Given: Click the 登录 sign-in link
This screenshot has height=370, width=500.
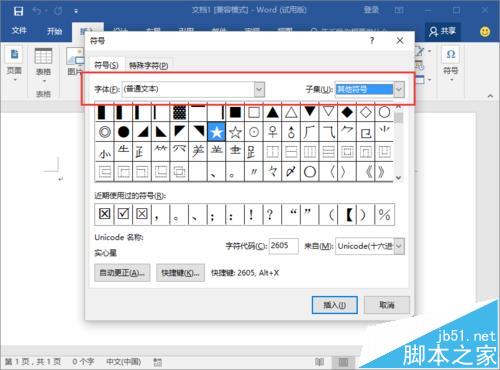Looking at the screenshot, I should 371,10.
